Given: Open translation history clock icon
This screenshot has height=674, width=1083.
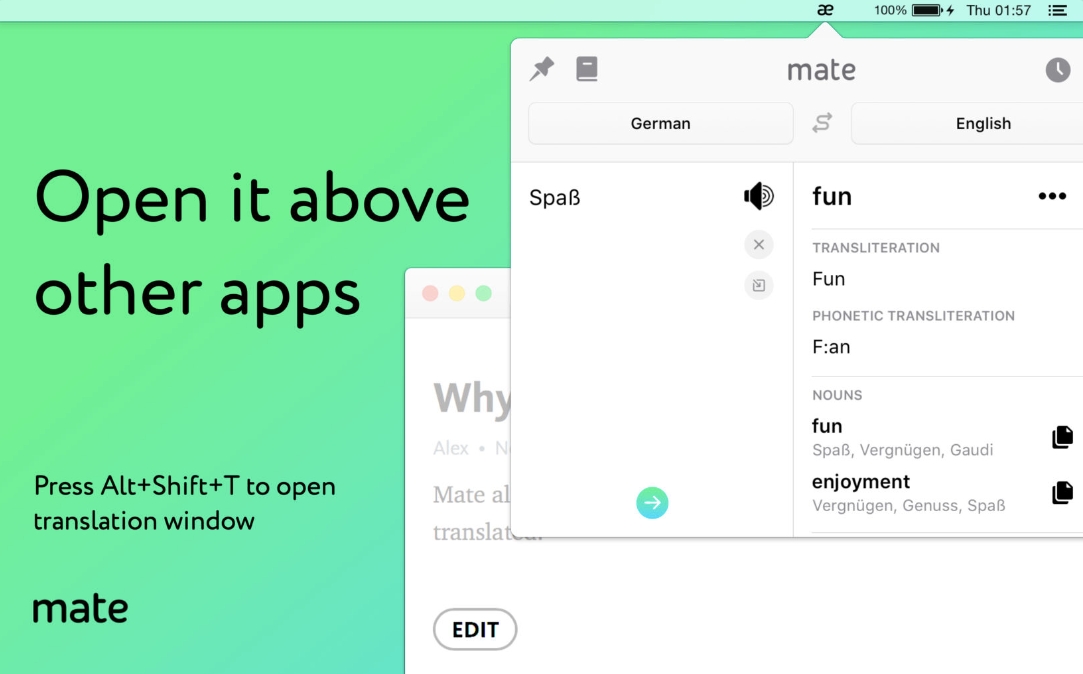Looking at the screenshot, I should point(1057,70).
